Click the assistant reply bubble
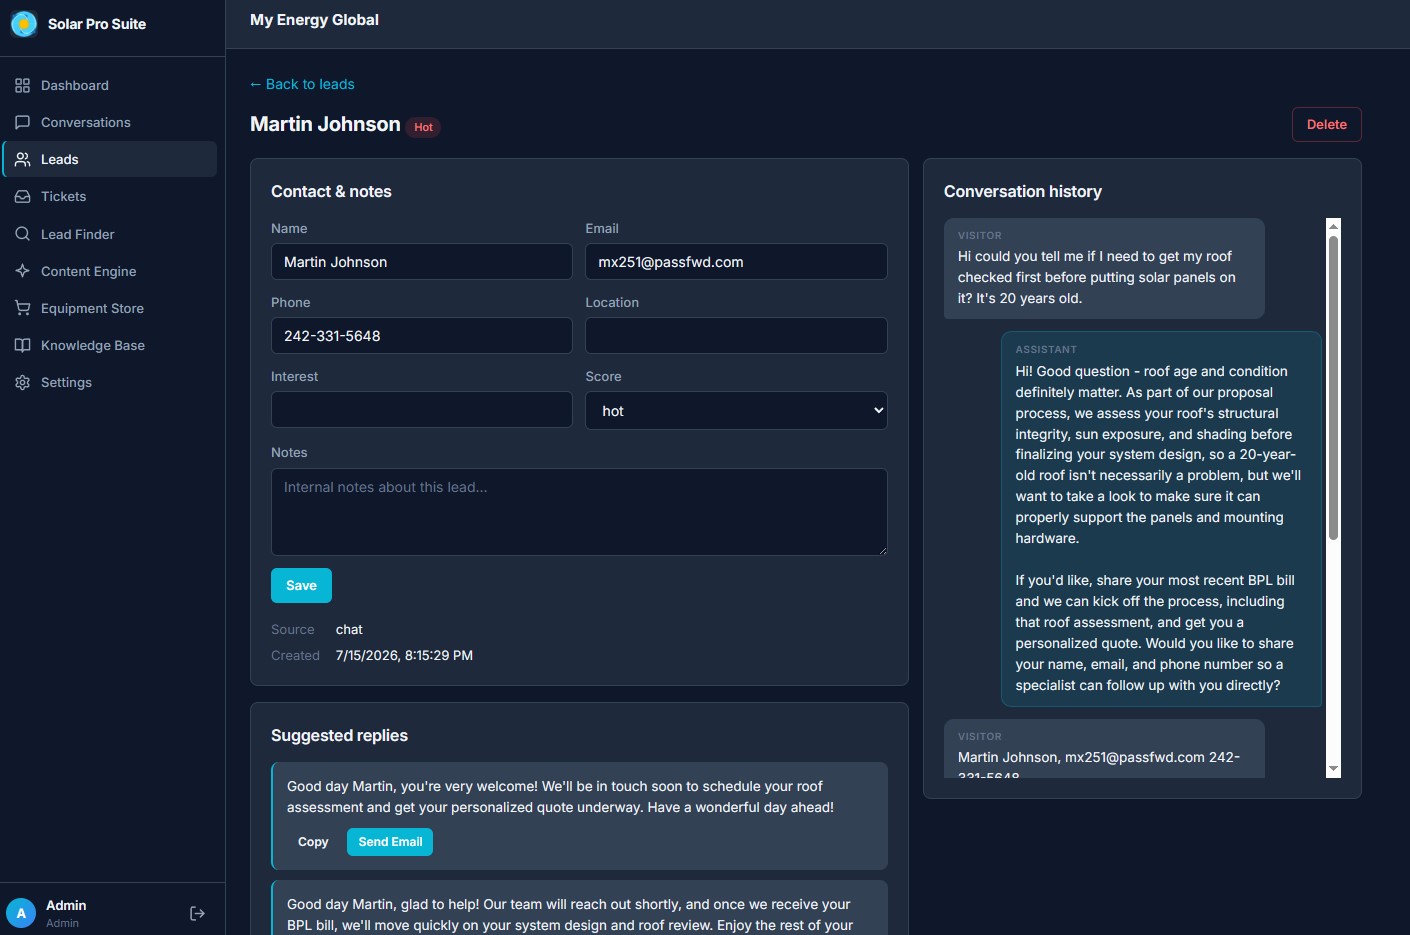The width and height of the screenshot is (1410, 935). click(1161, 519)
